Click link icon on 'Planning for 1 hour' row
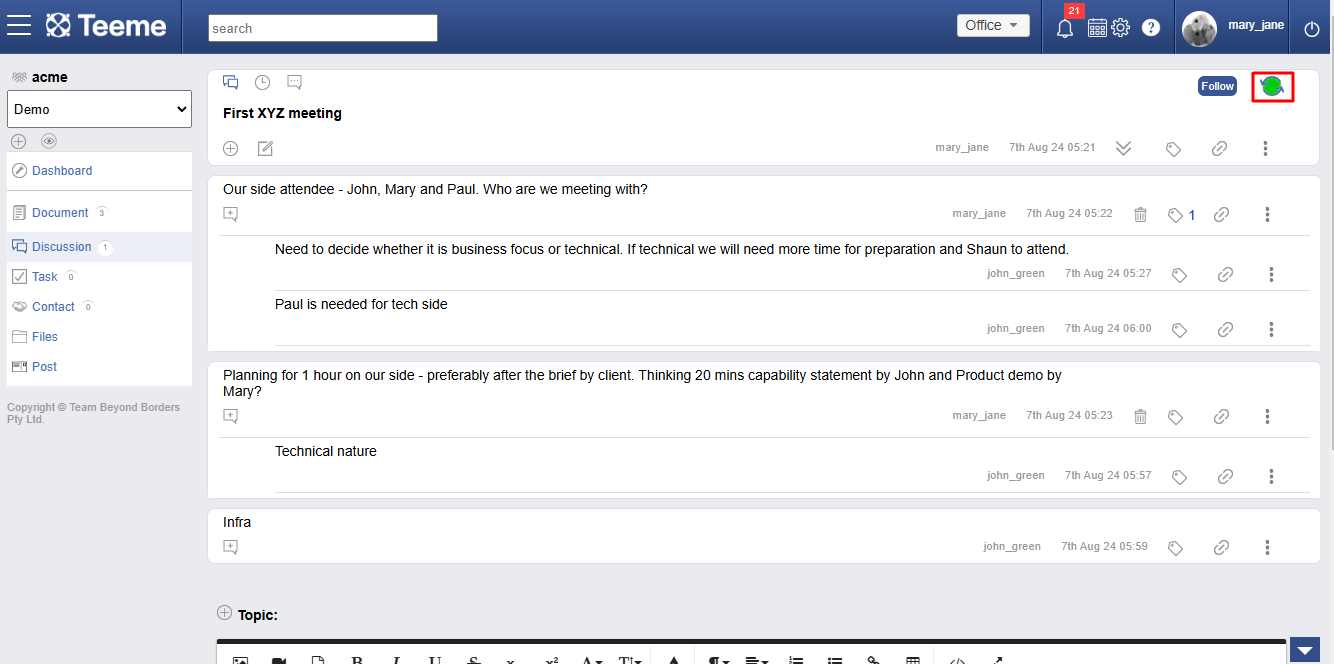This screenshot has width=1334, height=664. (x=1222, y=416)
